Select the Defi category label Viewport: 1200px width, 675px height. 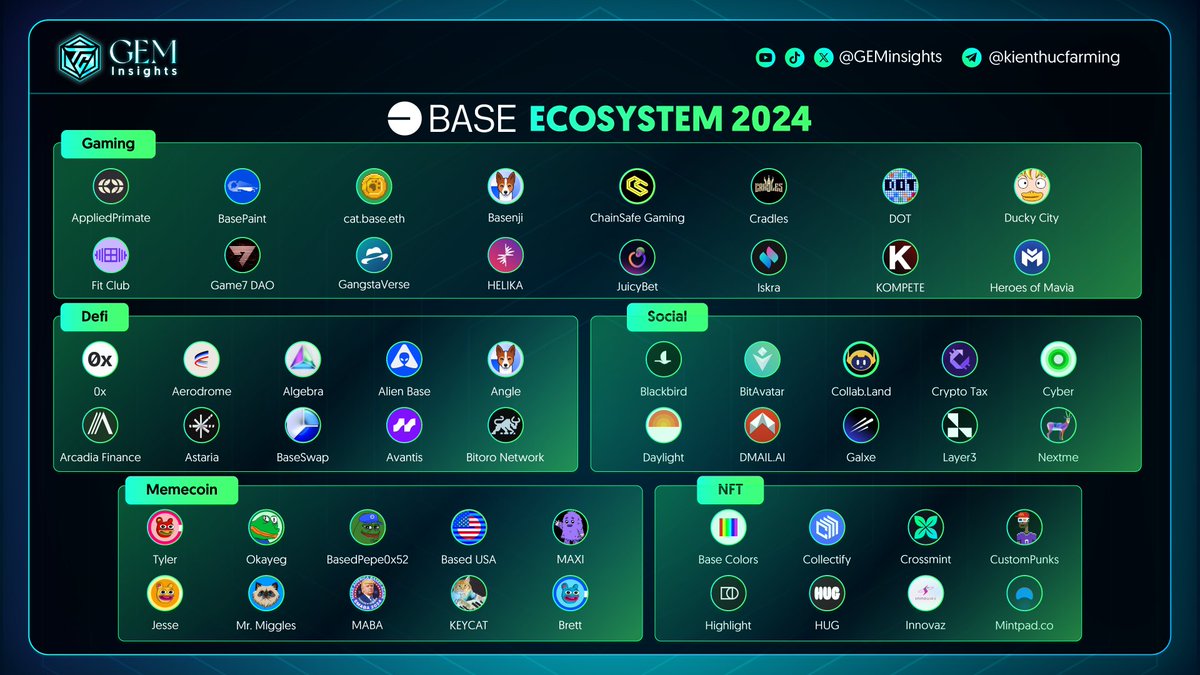coord(95,317)
